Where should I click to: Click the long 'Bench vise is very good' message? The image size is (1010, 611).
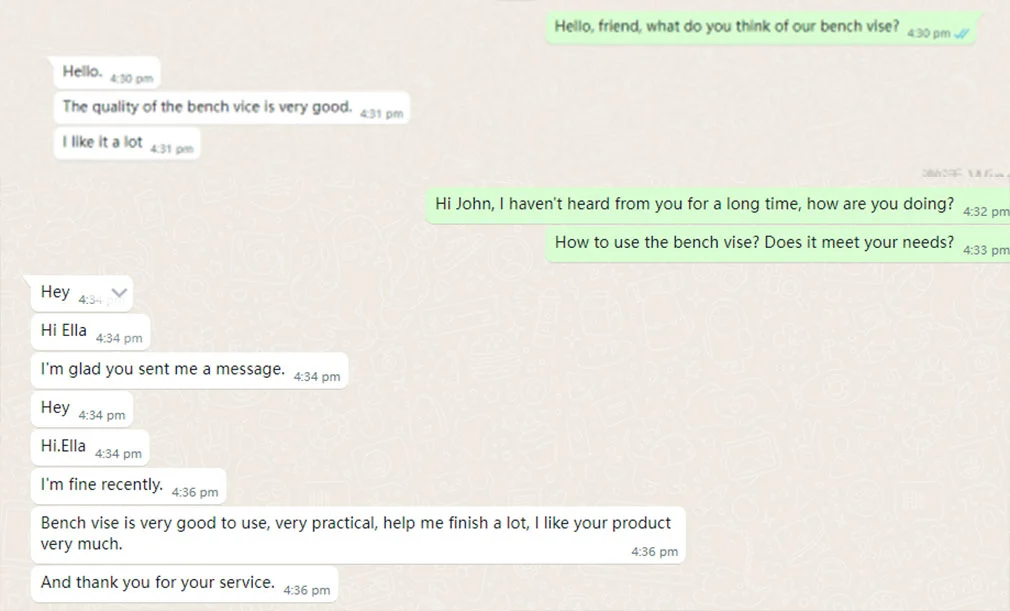(x=356, y=533)
